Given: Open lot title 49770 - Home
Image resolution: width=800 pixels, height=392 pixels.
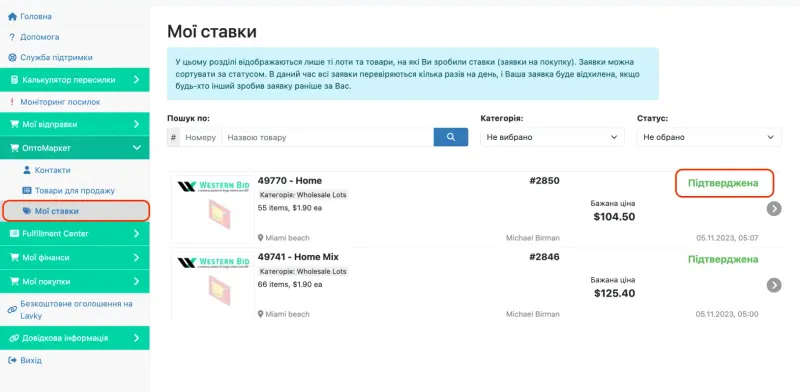Looking at the screenshot, I should click(290, 181).
